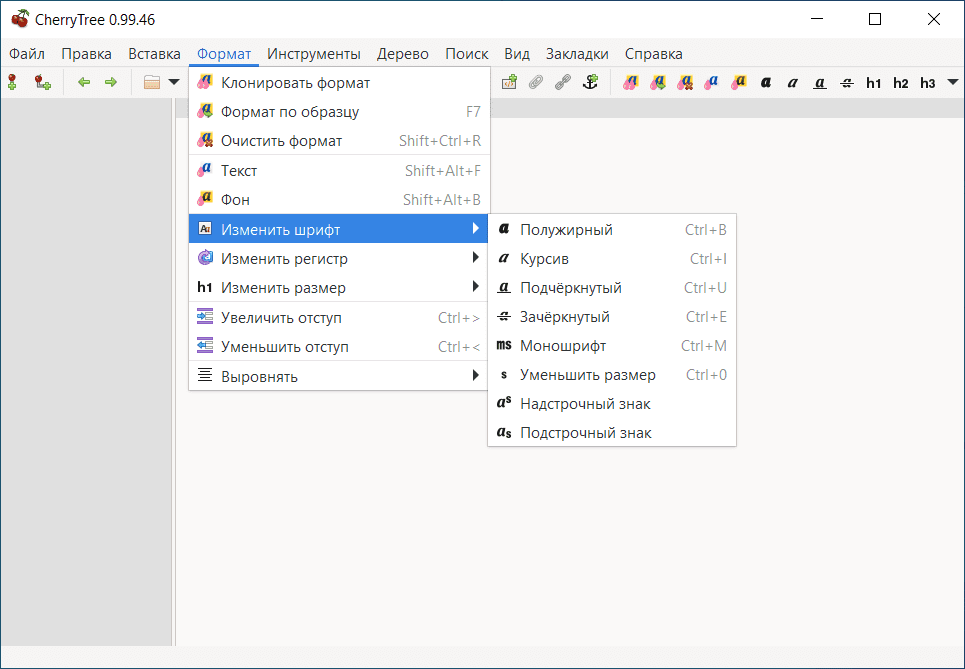Click the remove formatting toolbar icon with red x
The image size is (965, 669).
click(x=684, y=82)
